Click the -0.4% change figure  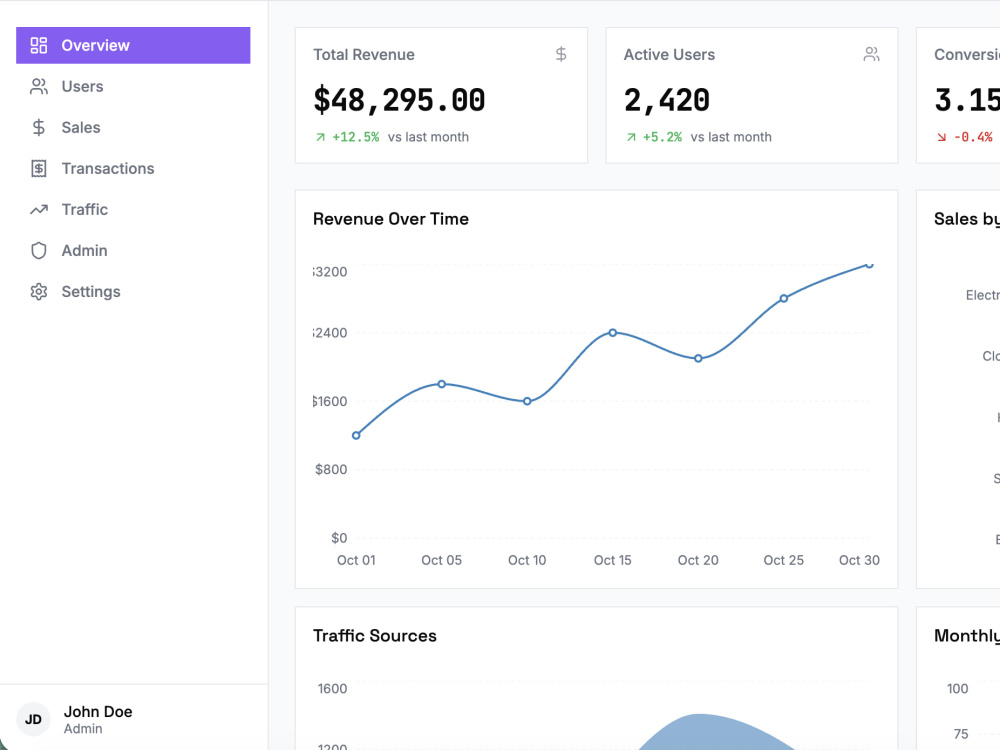(x=973, y=137)
